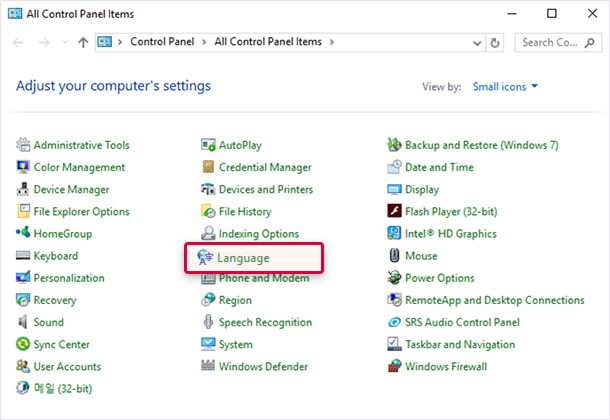Click the Refresh button in address bar

[x=494, y=43]
